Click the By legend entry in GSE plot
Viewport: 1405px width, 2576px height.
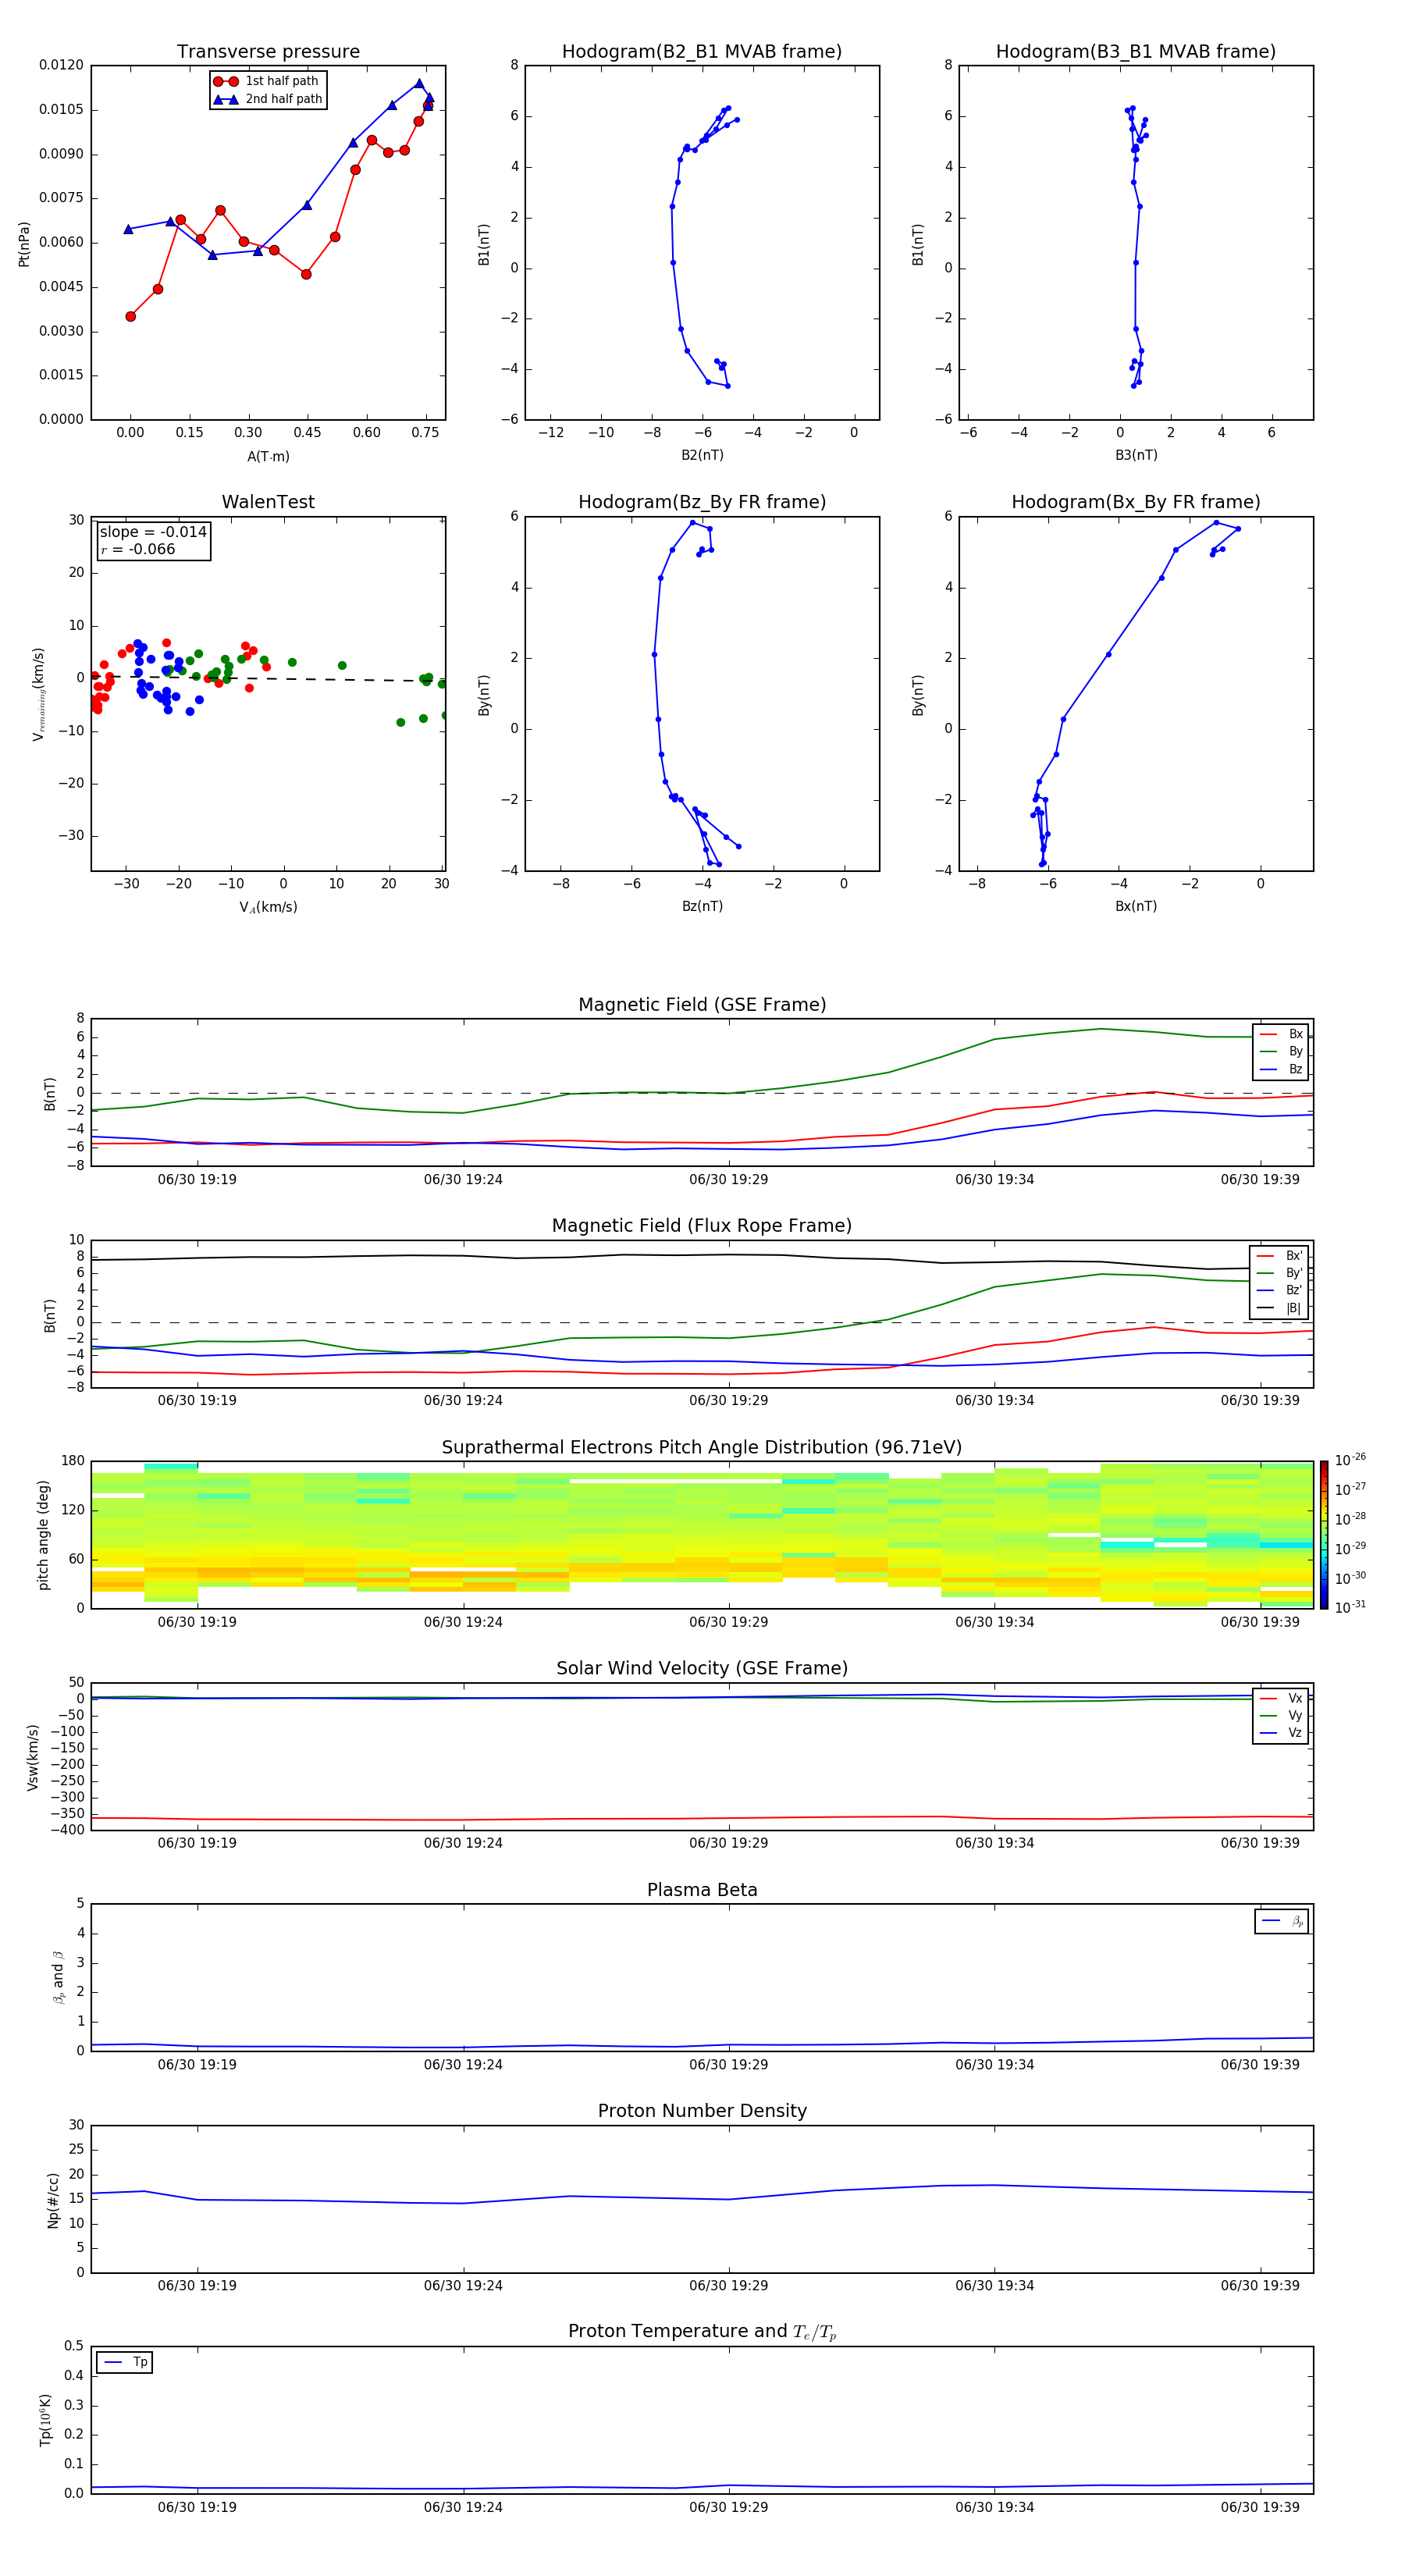point(1281,1052)
